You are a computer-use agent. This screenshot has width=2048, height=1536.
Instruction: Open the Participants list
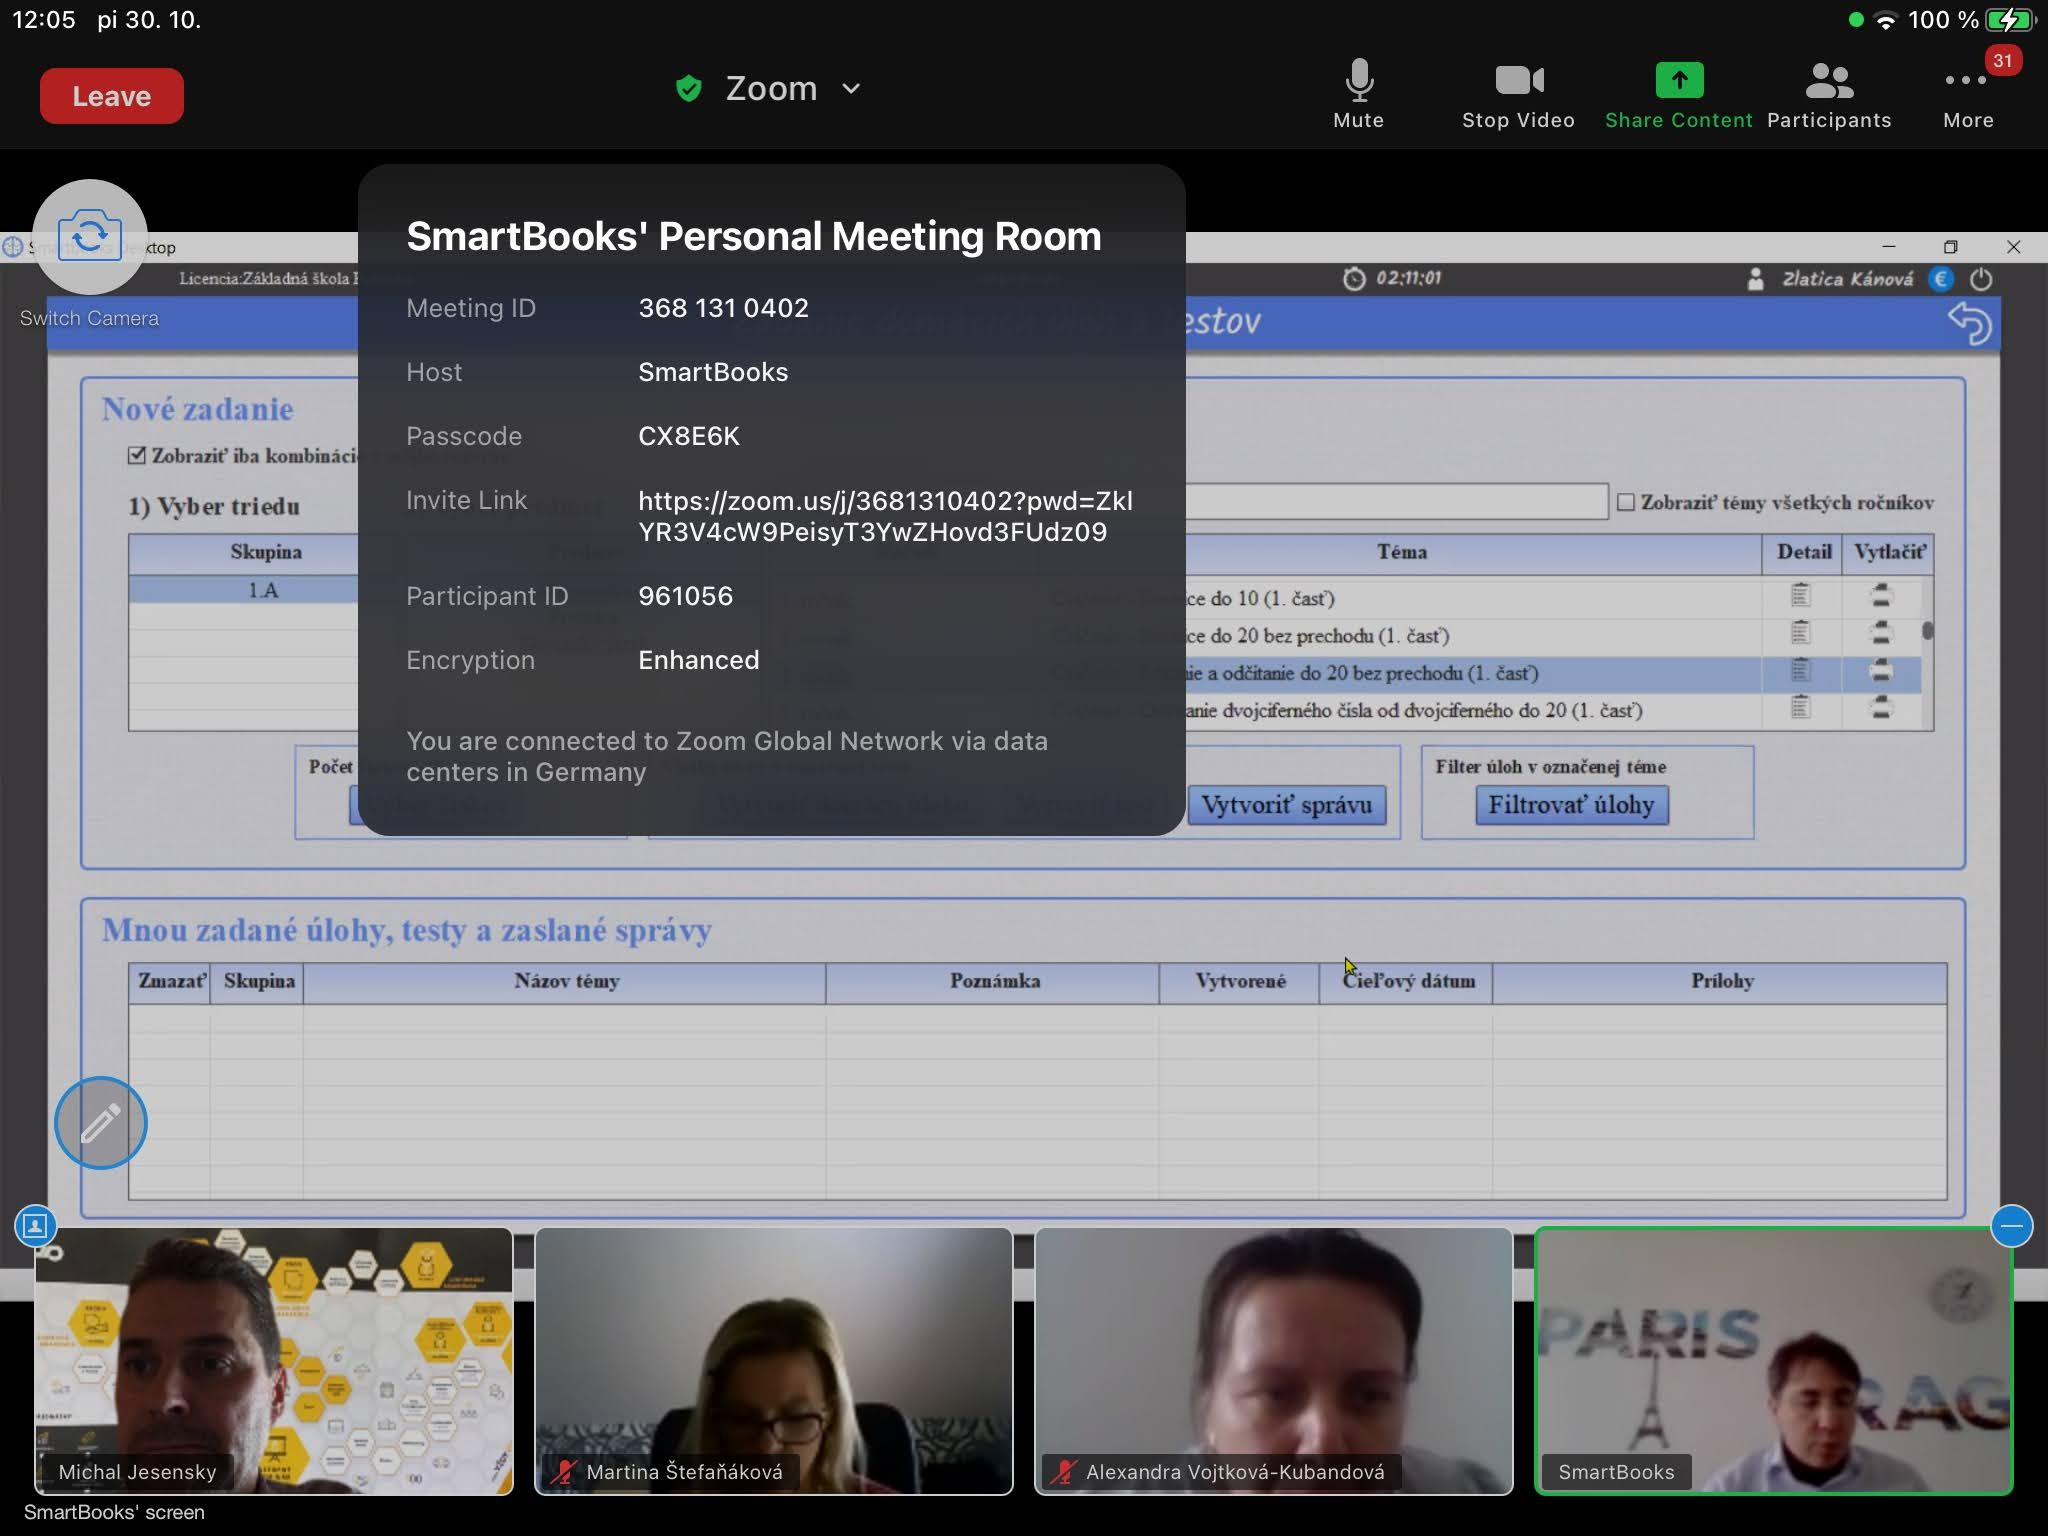coord(1829,94)
